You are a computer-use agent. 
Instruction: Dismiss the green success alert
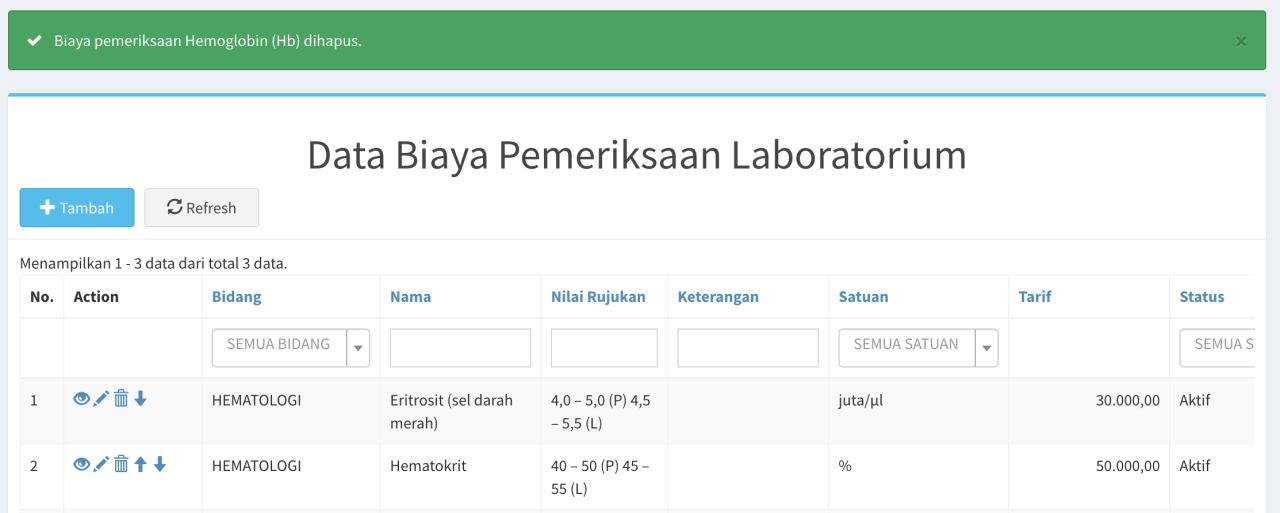[x=1241, y=41]
